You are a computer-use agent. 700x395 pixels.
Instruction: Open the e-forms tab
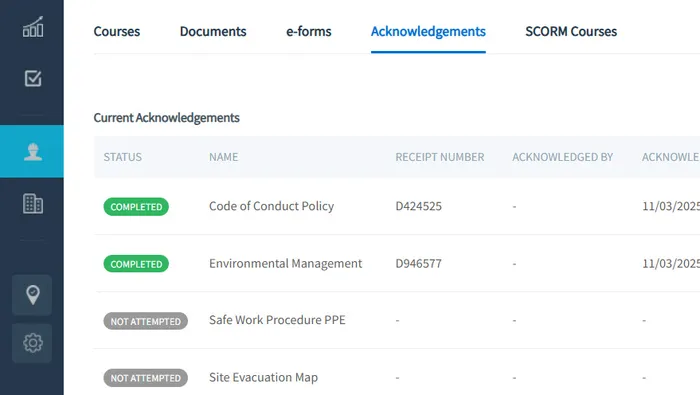point(308,31)
